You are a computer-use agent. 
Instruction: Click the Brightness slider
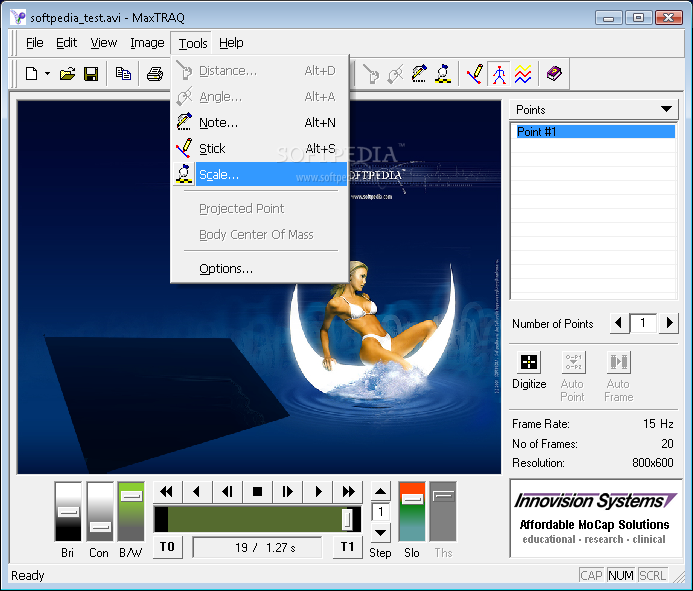point(68,511)
